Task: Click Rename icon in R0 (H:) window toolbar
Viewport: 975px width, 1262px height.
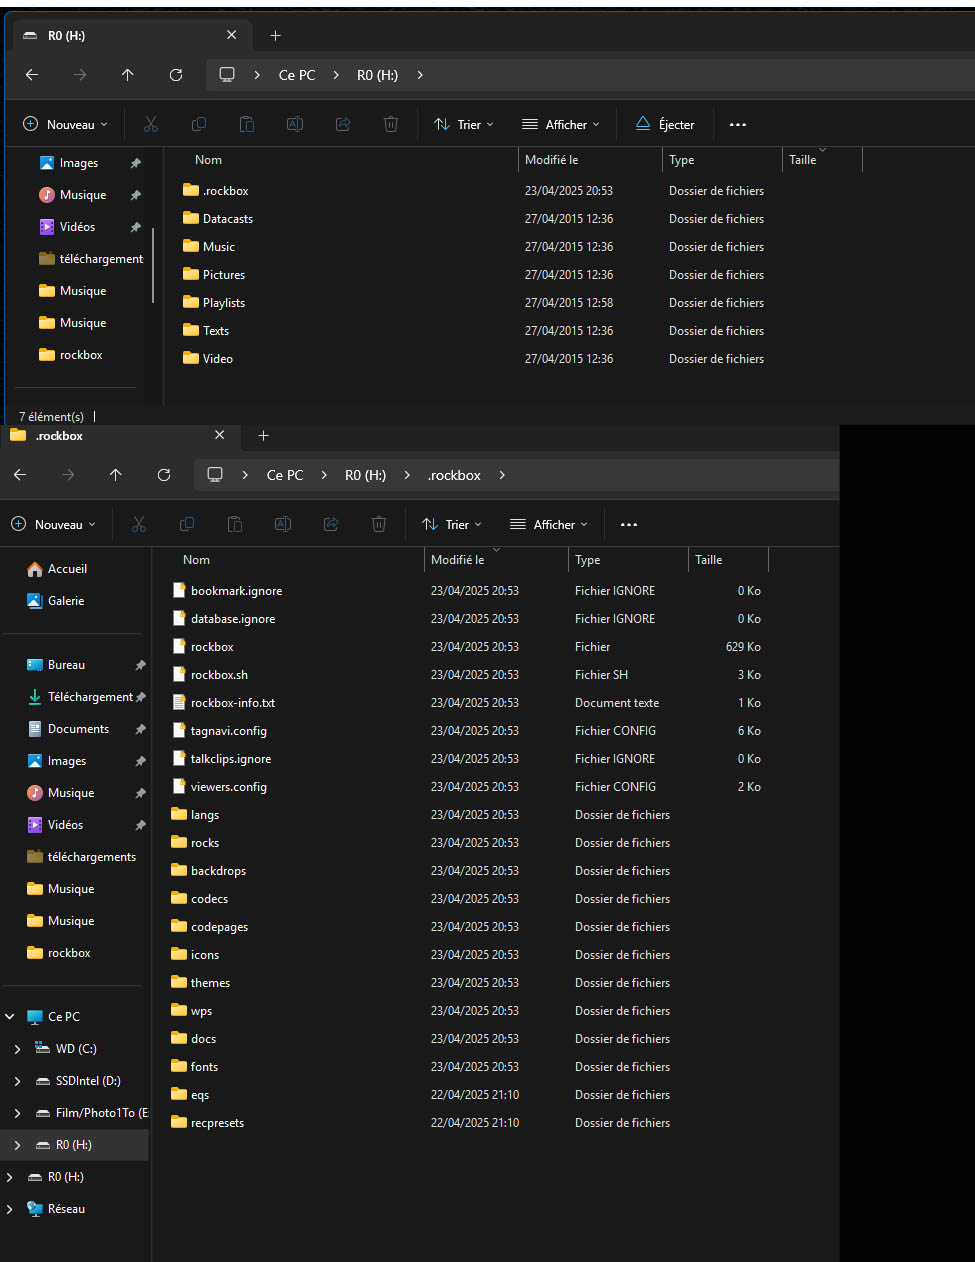Action: click(x=295, y=124)
